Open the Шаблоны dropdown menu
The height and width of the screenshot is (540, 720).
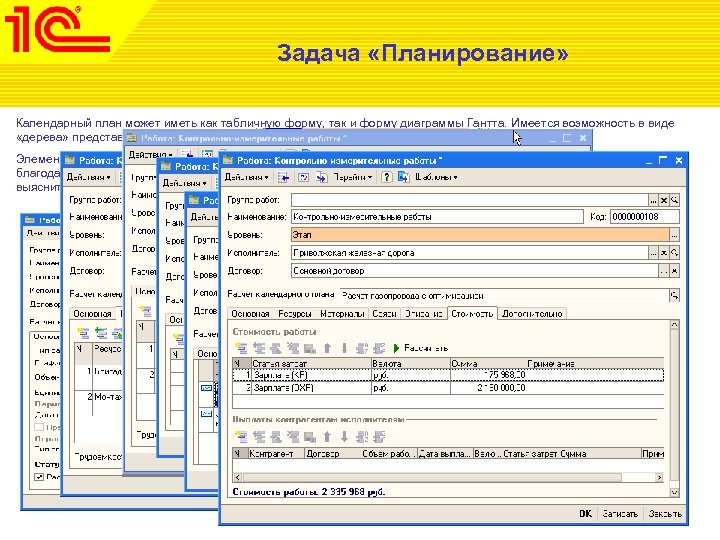coord(436,177)
